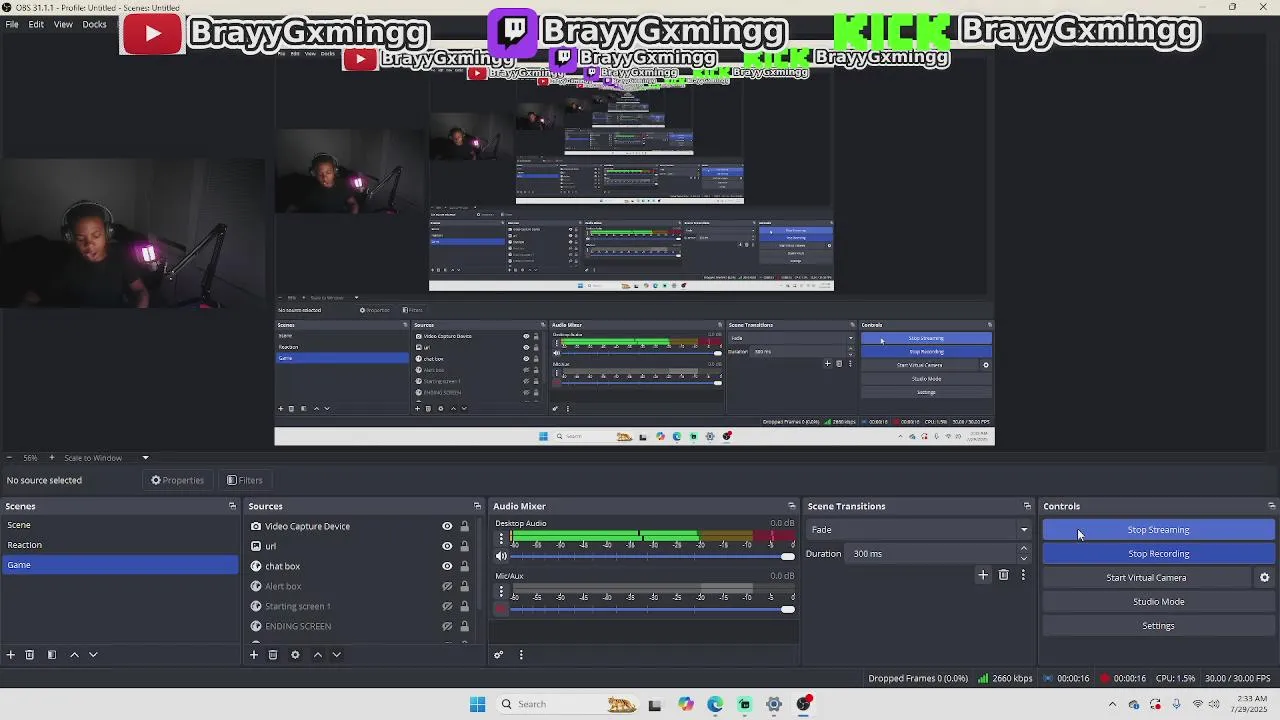
Task: Float the Scenes dock panel
Action: [x=232, y=506]
